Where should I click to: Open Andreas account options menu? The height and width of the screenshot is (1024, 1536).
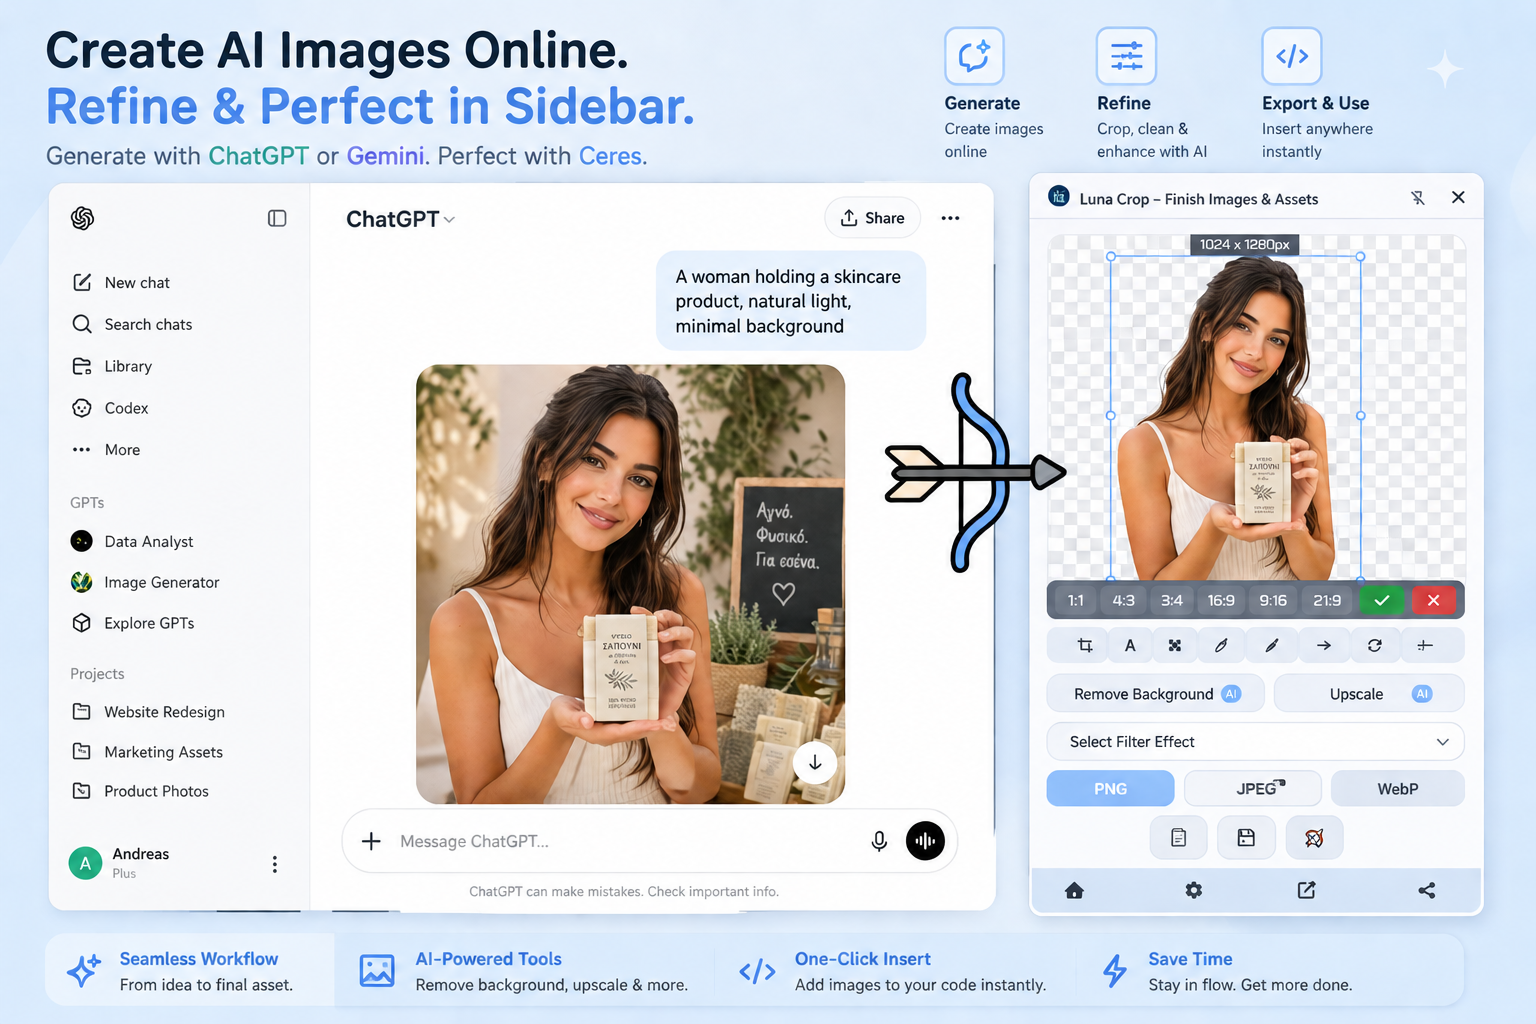pyautogui.click(x=275, y=864)
